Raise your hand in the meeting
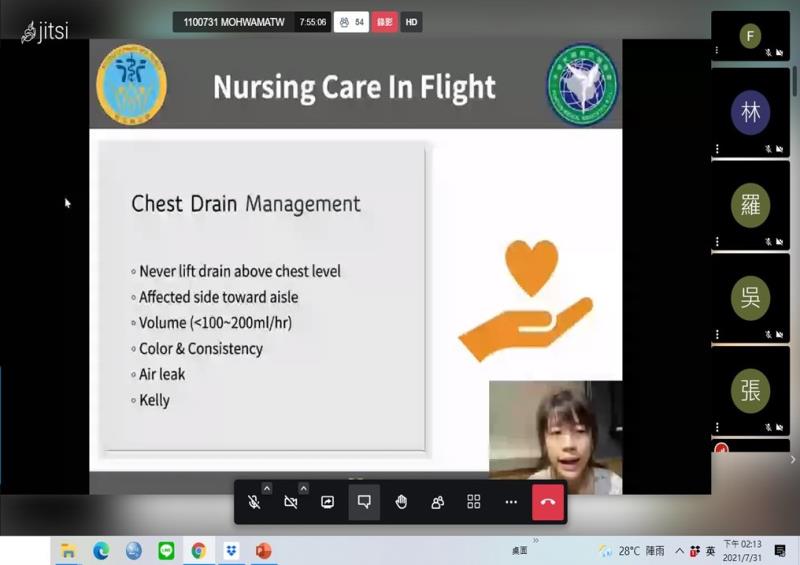 click(x=401, y=502)
